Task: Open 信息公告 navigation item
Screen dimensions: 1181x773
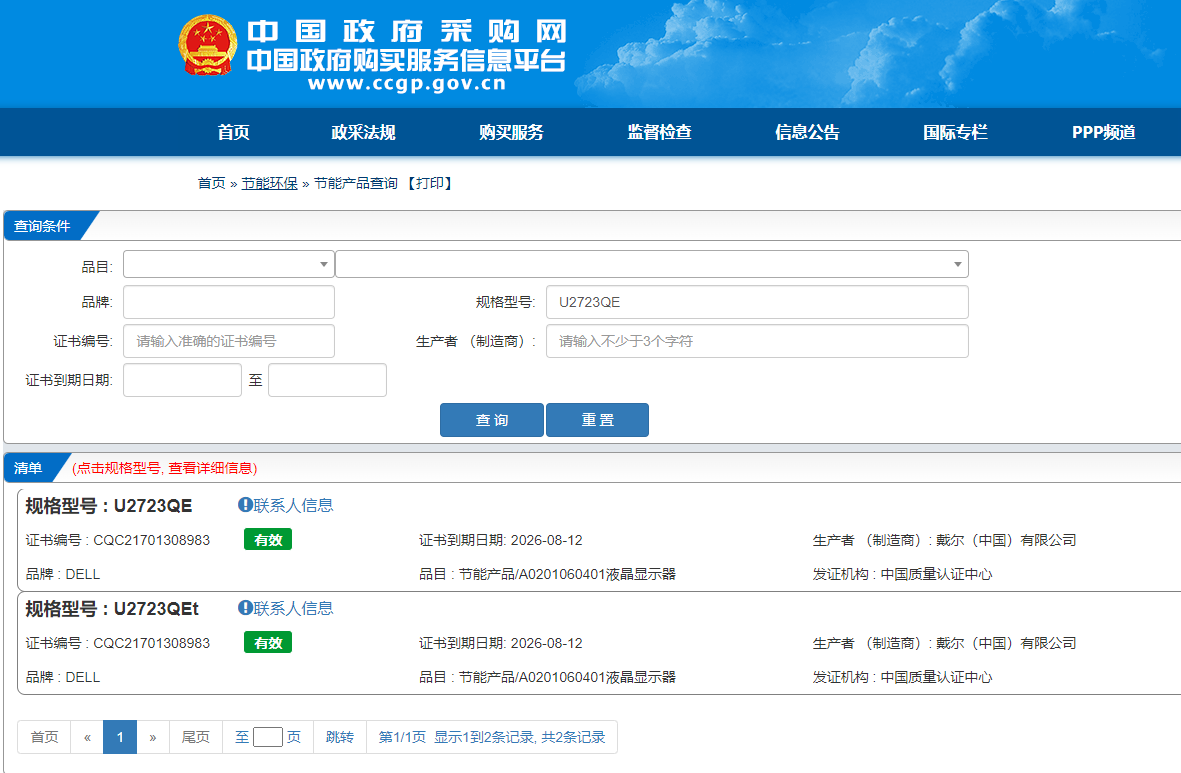Action: (807, 132)
